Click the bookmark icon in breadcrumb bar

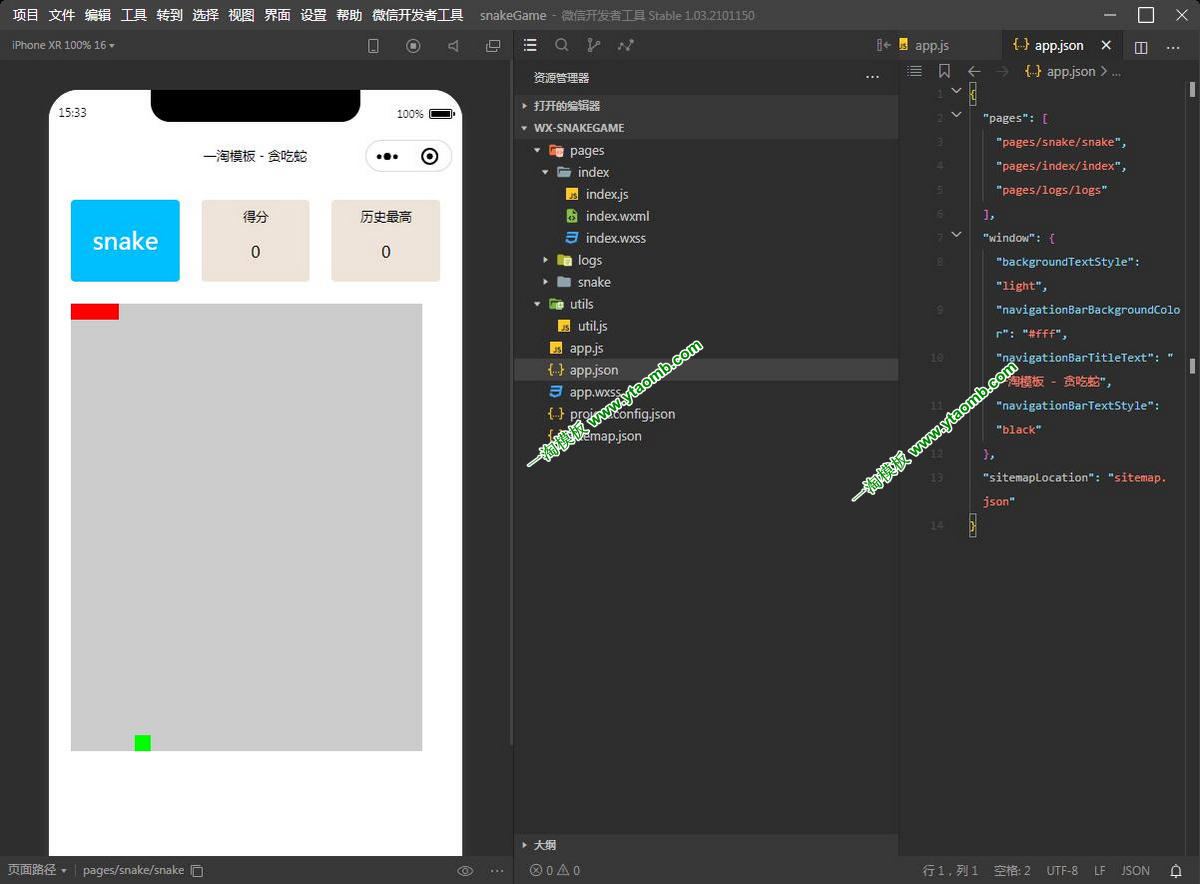[x=944, y=71]
